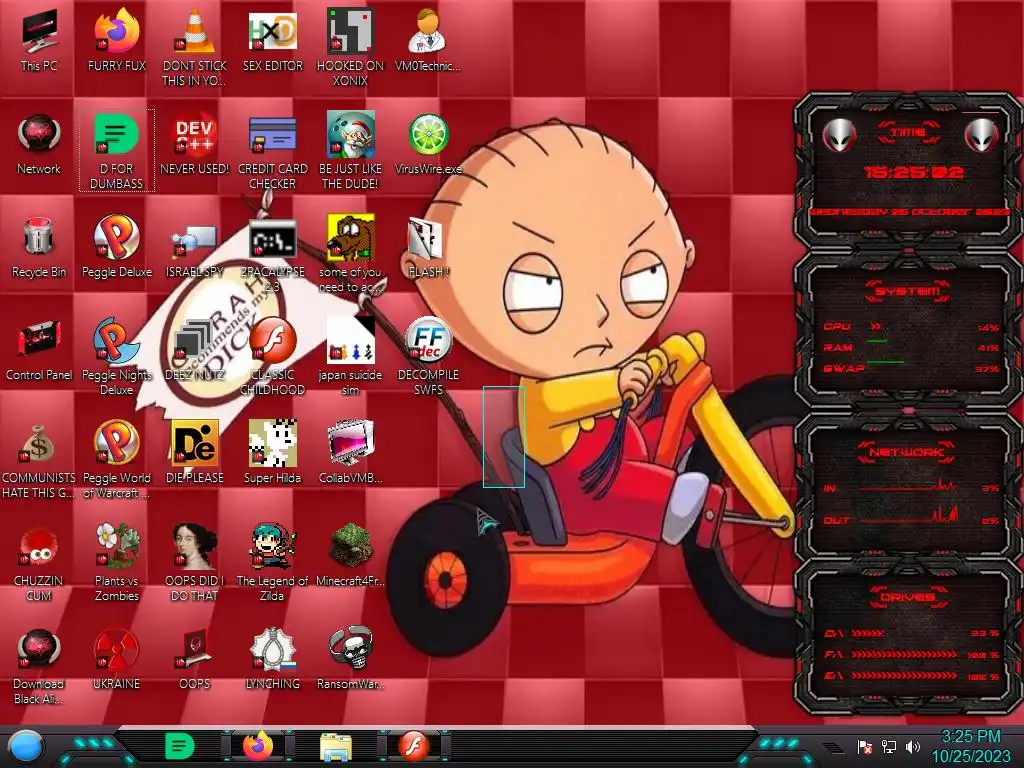The image size is (1024, 768).
Task: Click the NETWORK widget IN graph
Action: (x=908, y=486)
